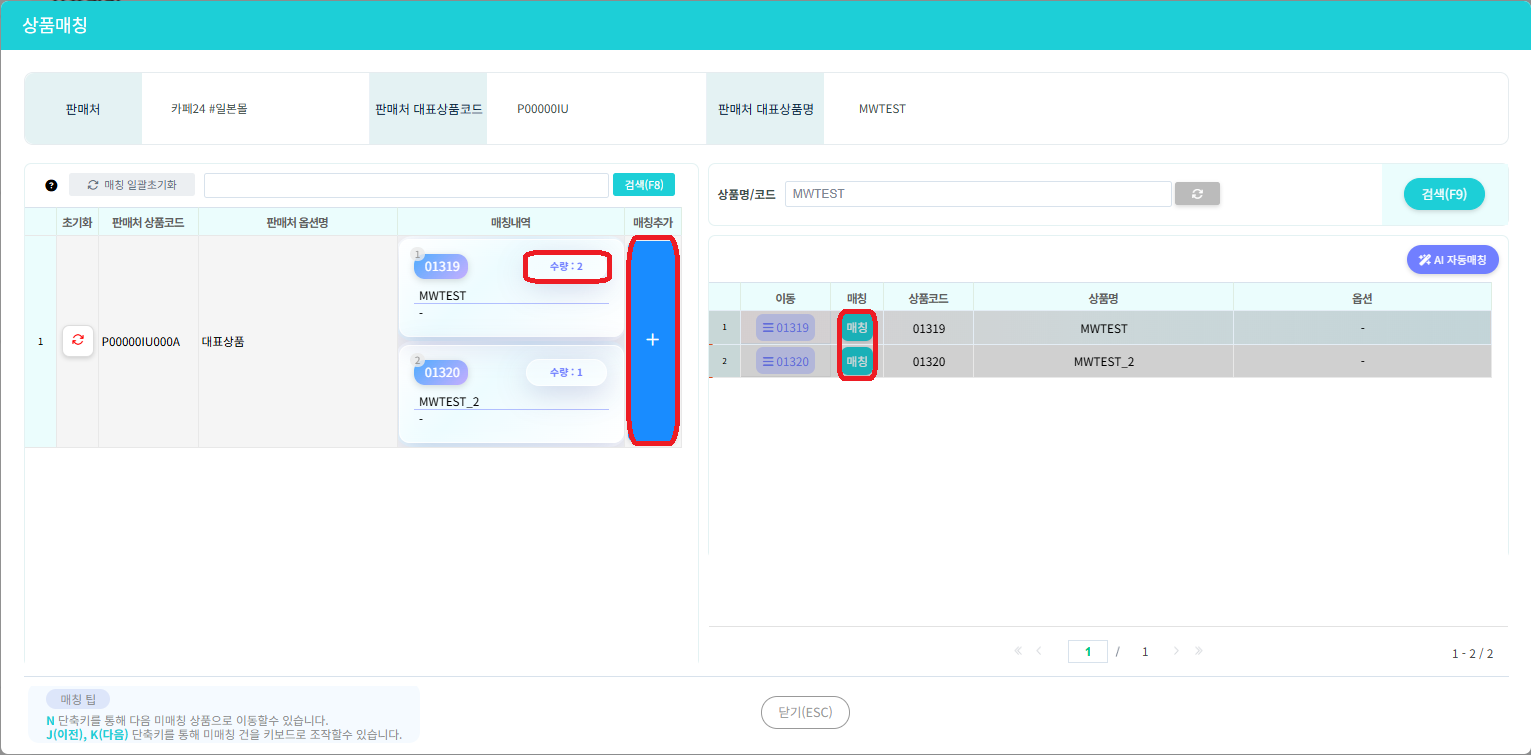Click 매칭 button in the MWTEST_2 row
Image resolution: width=1531 pixels, height=755 pixels.
click(857, 361)
